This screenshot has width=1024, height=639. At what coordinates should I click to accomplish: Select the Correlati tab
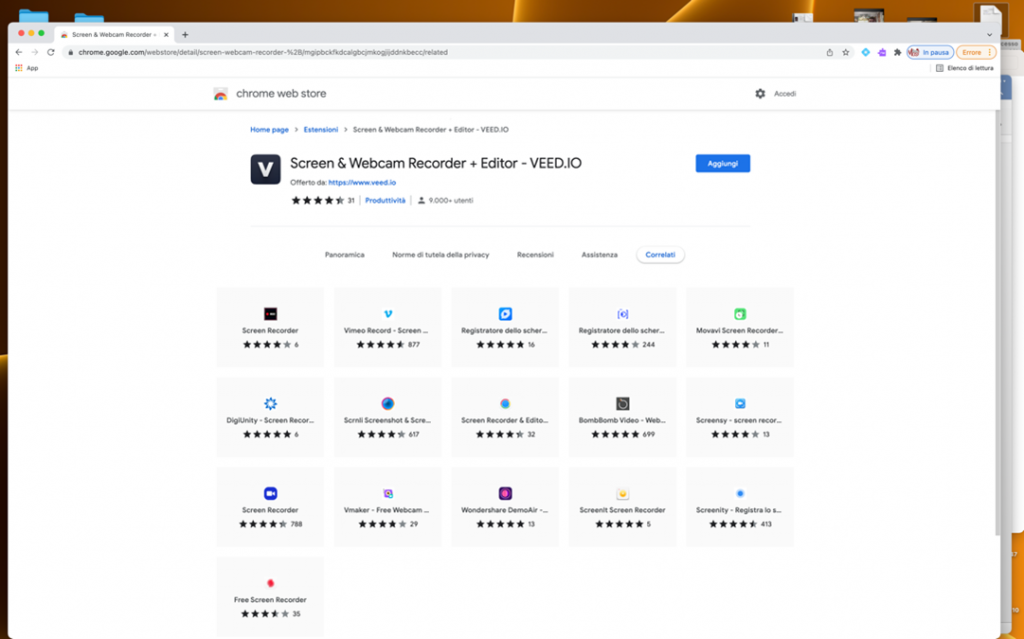click(x=660, y=255)
